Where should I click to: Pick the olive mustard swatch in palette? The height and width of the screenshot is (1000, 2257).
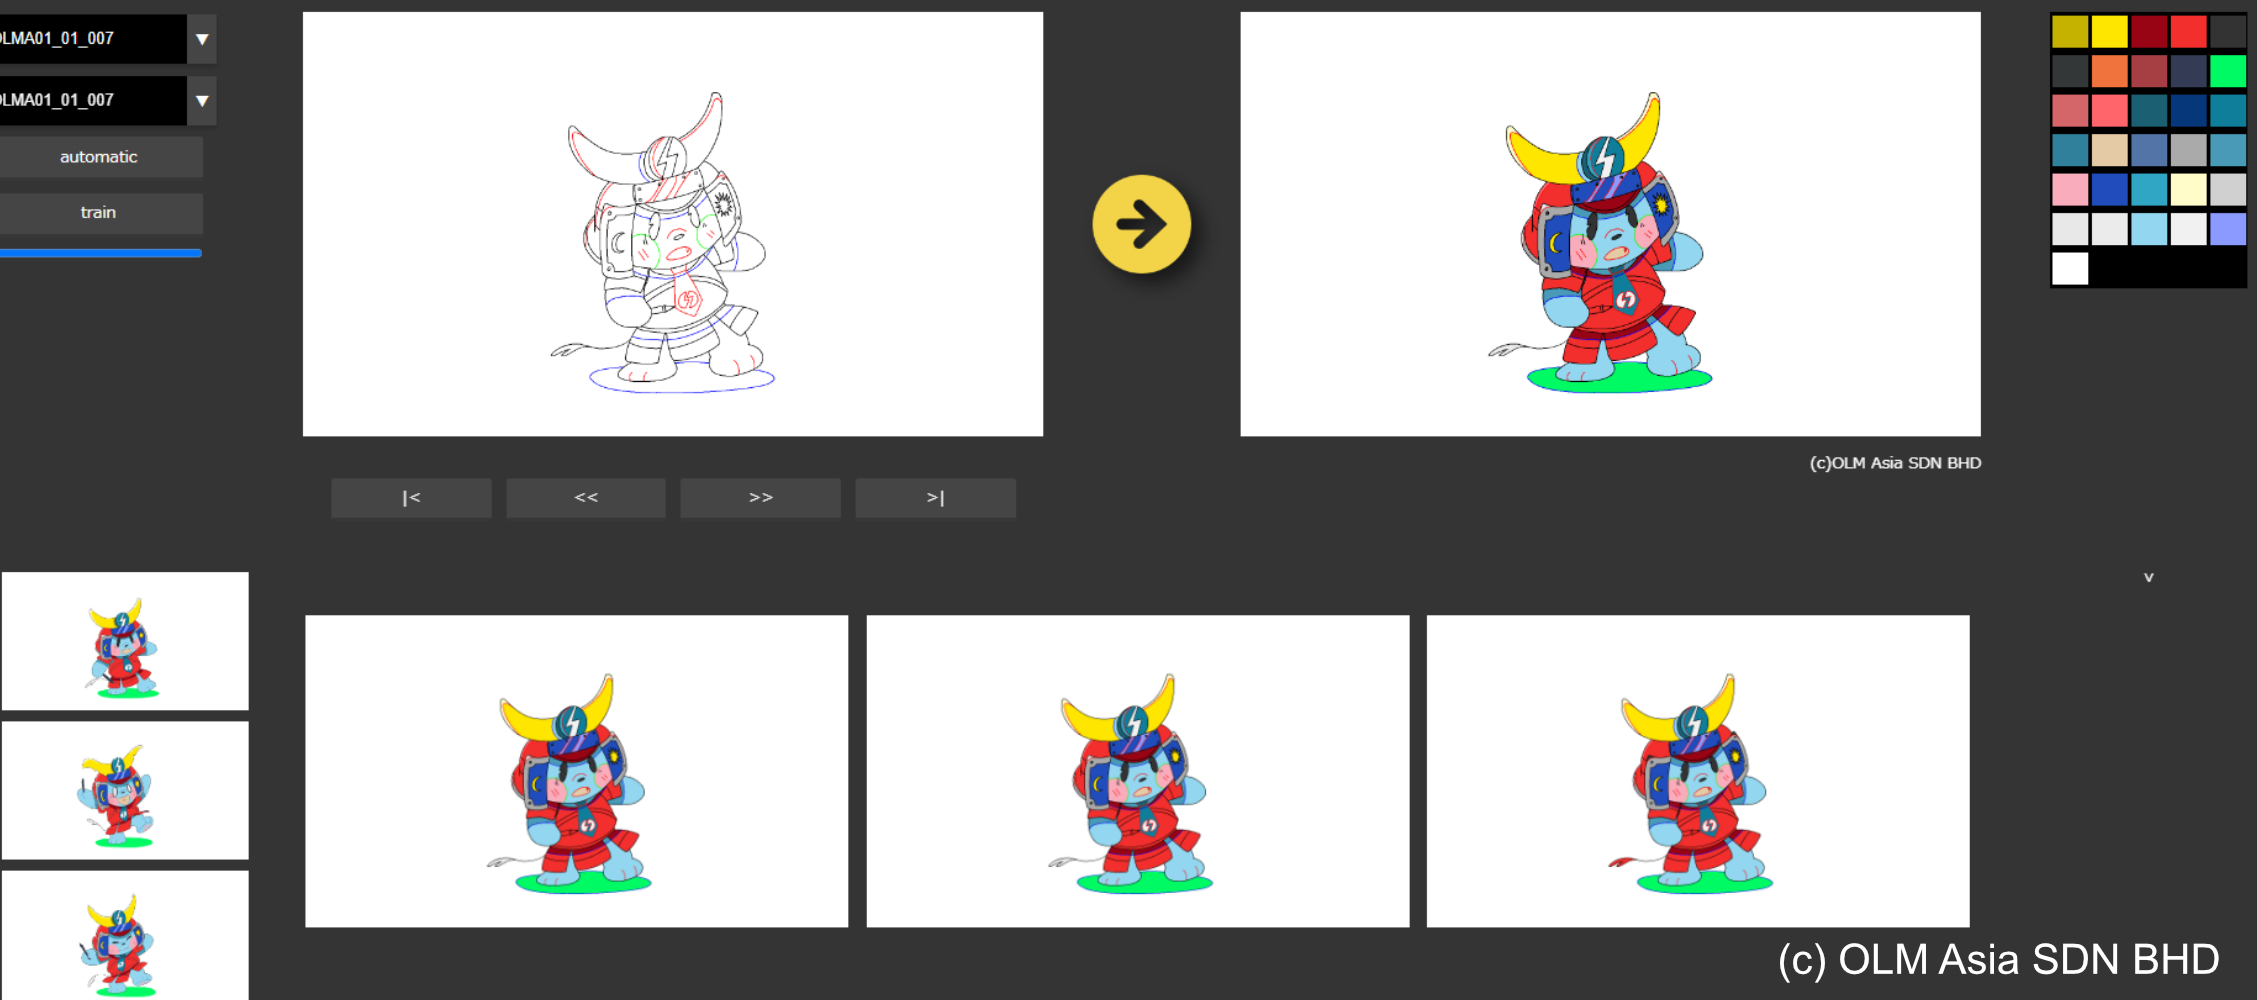click(2070, 32)
